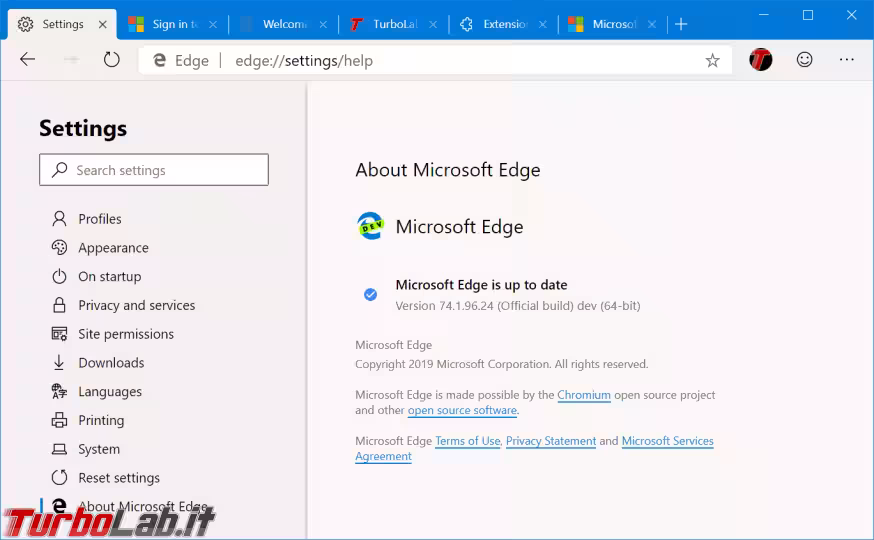Switch to the Welcome tab

[x=283, y=24]
